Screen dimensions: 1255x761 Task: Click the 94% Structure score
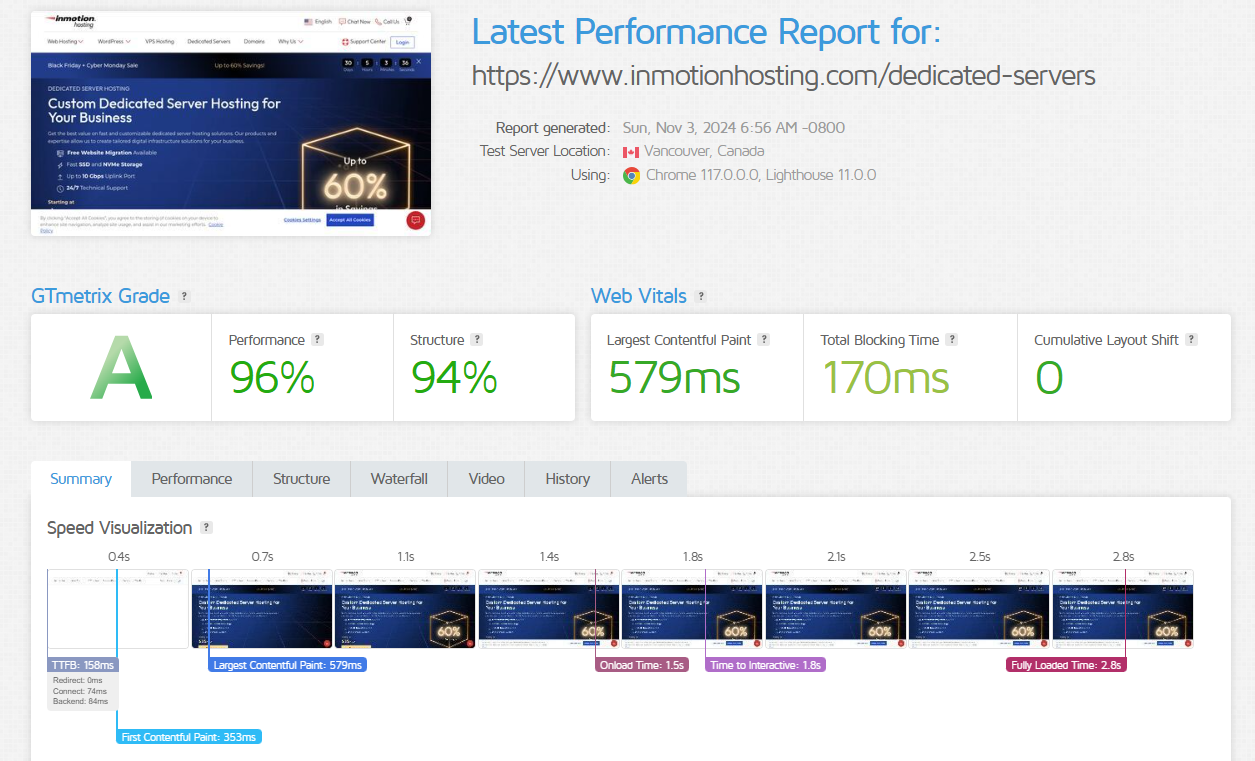(x=454, y=378)
